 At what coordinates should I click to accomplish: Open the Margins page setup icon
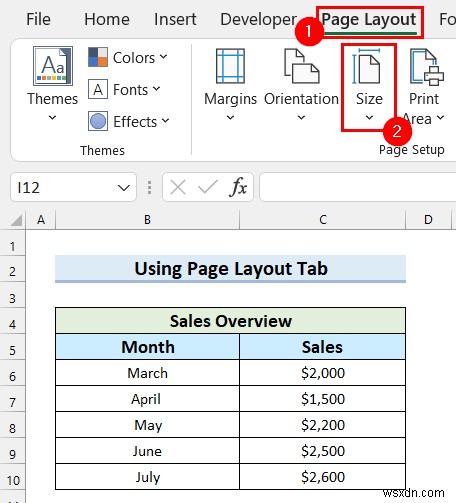tap(230, 66)
